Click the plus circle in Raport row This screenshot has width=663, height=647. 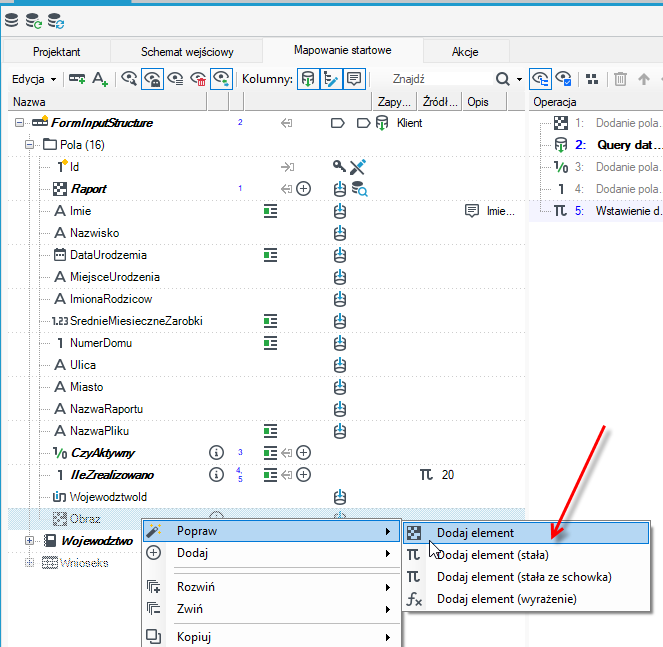(x=304, y=189)
